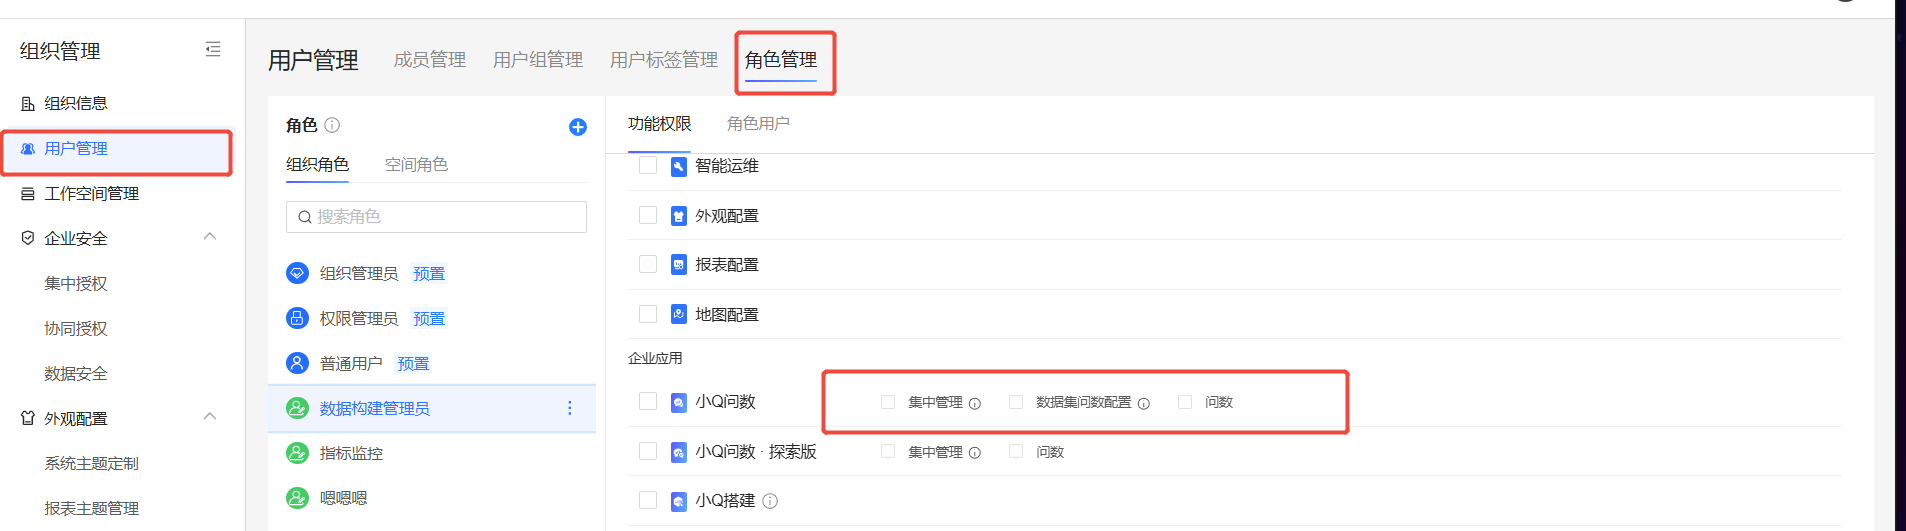Switch to 用户组管理 tab
This screenshot has width=1906, height=531.
coord(538,60)
